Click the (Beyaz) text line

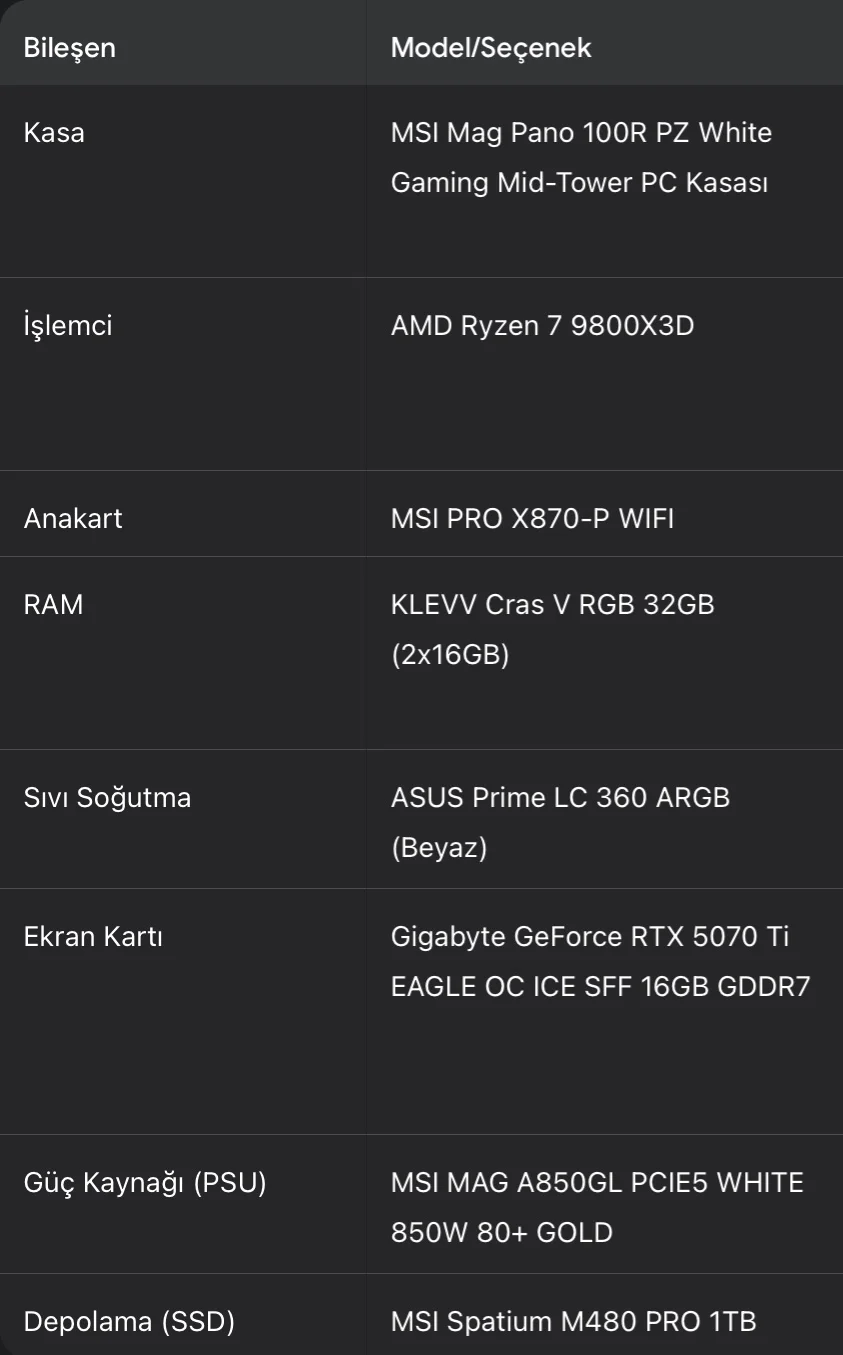coord(439,847)
